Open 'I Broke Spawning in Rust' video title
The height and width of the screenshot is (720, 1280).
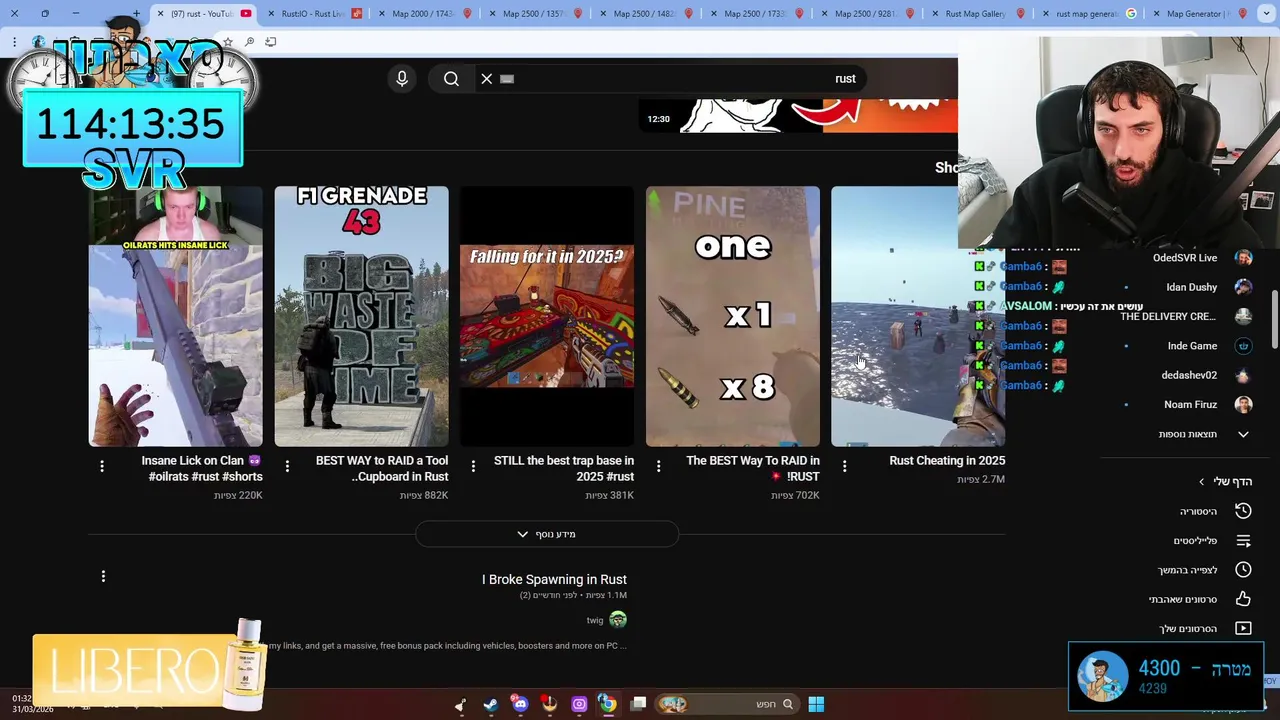(x=554, y=580)
